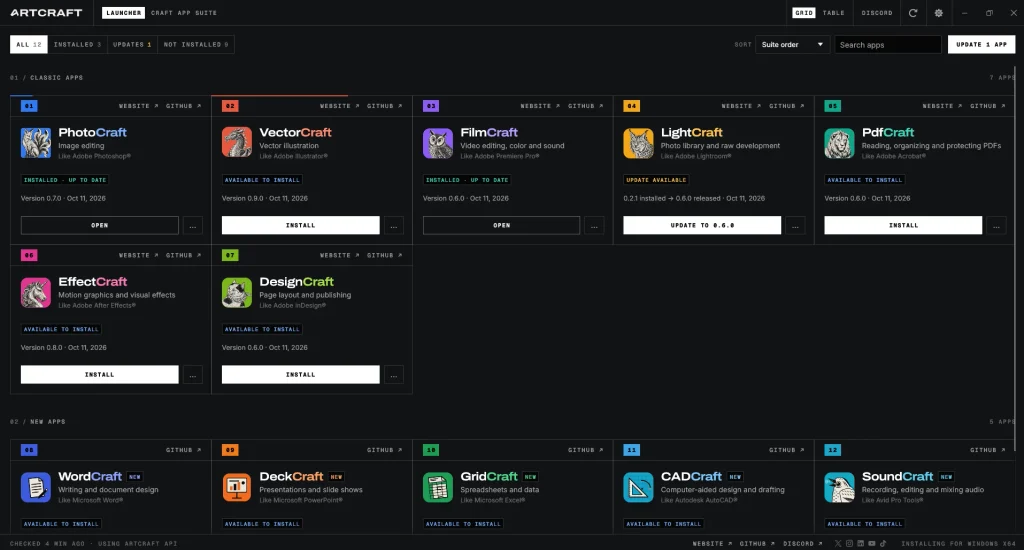Click the CADCraft drafting icon
The width and height of the screenshot is (1024, 550).
638,487
